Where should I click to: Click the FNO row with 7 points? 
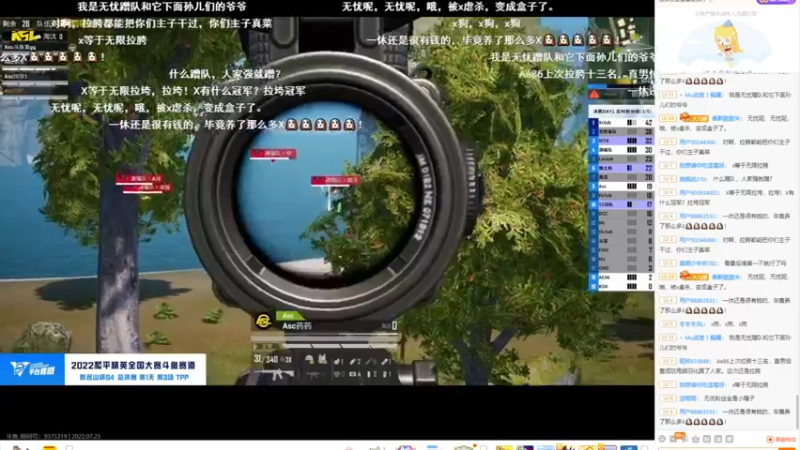621,250
